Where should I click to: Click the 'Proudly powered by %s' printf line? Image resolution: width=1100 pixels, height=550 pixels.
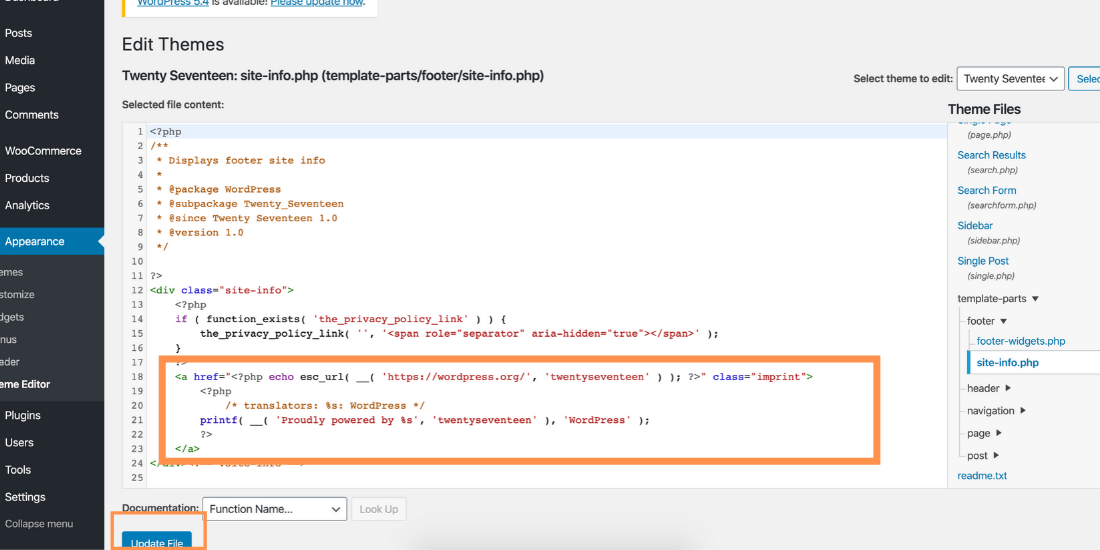425,420
